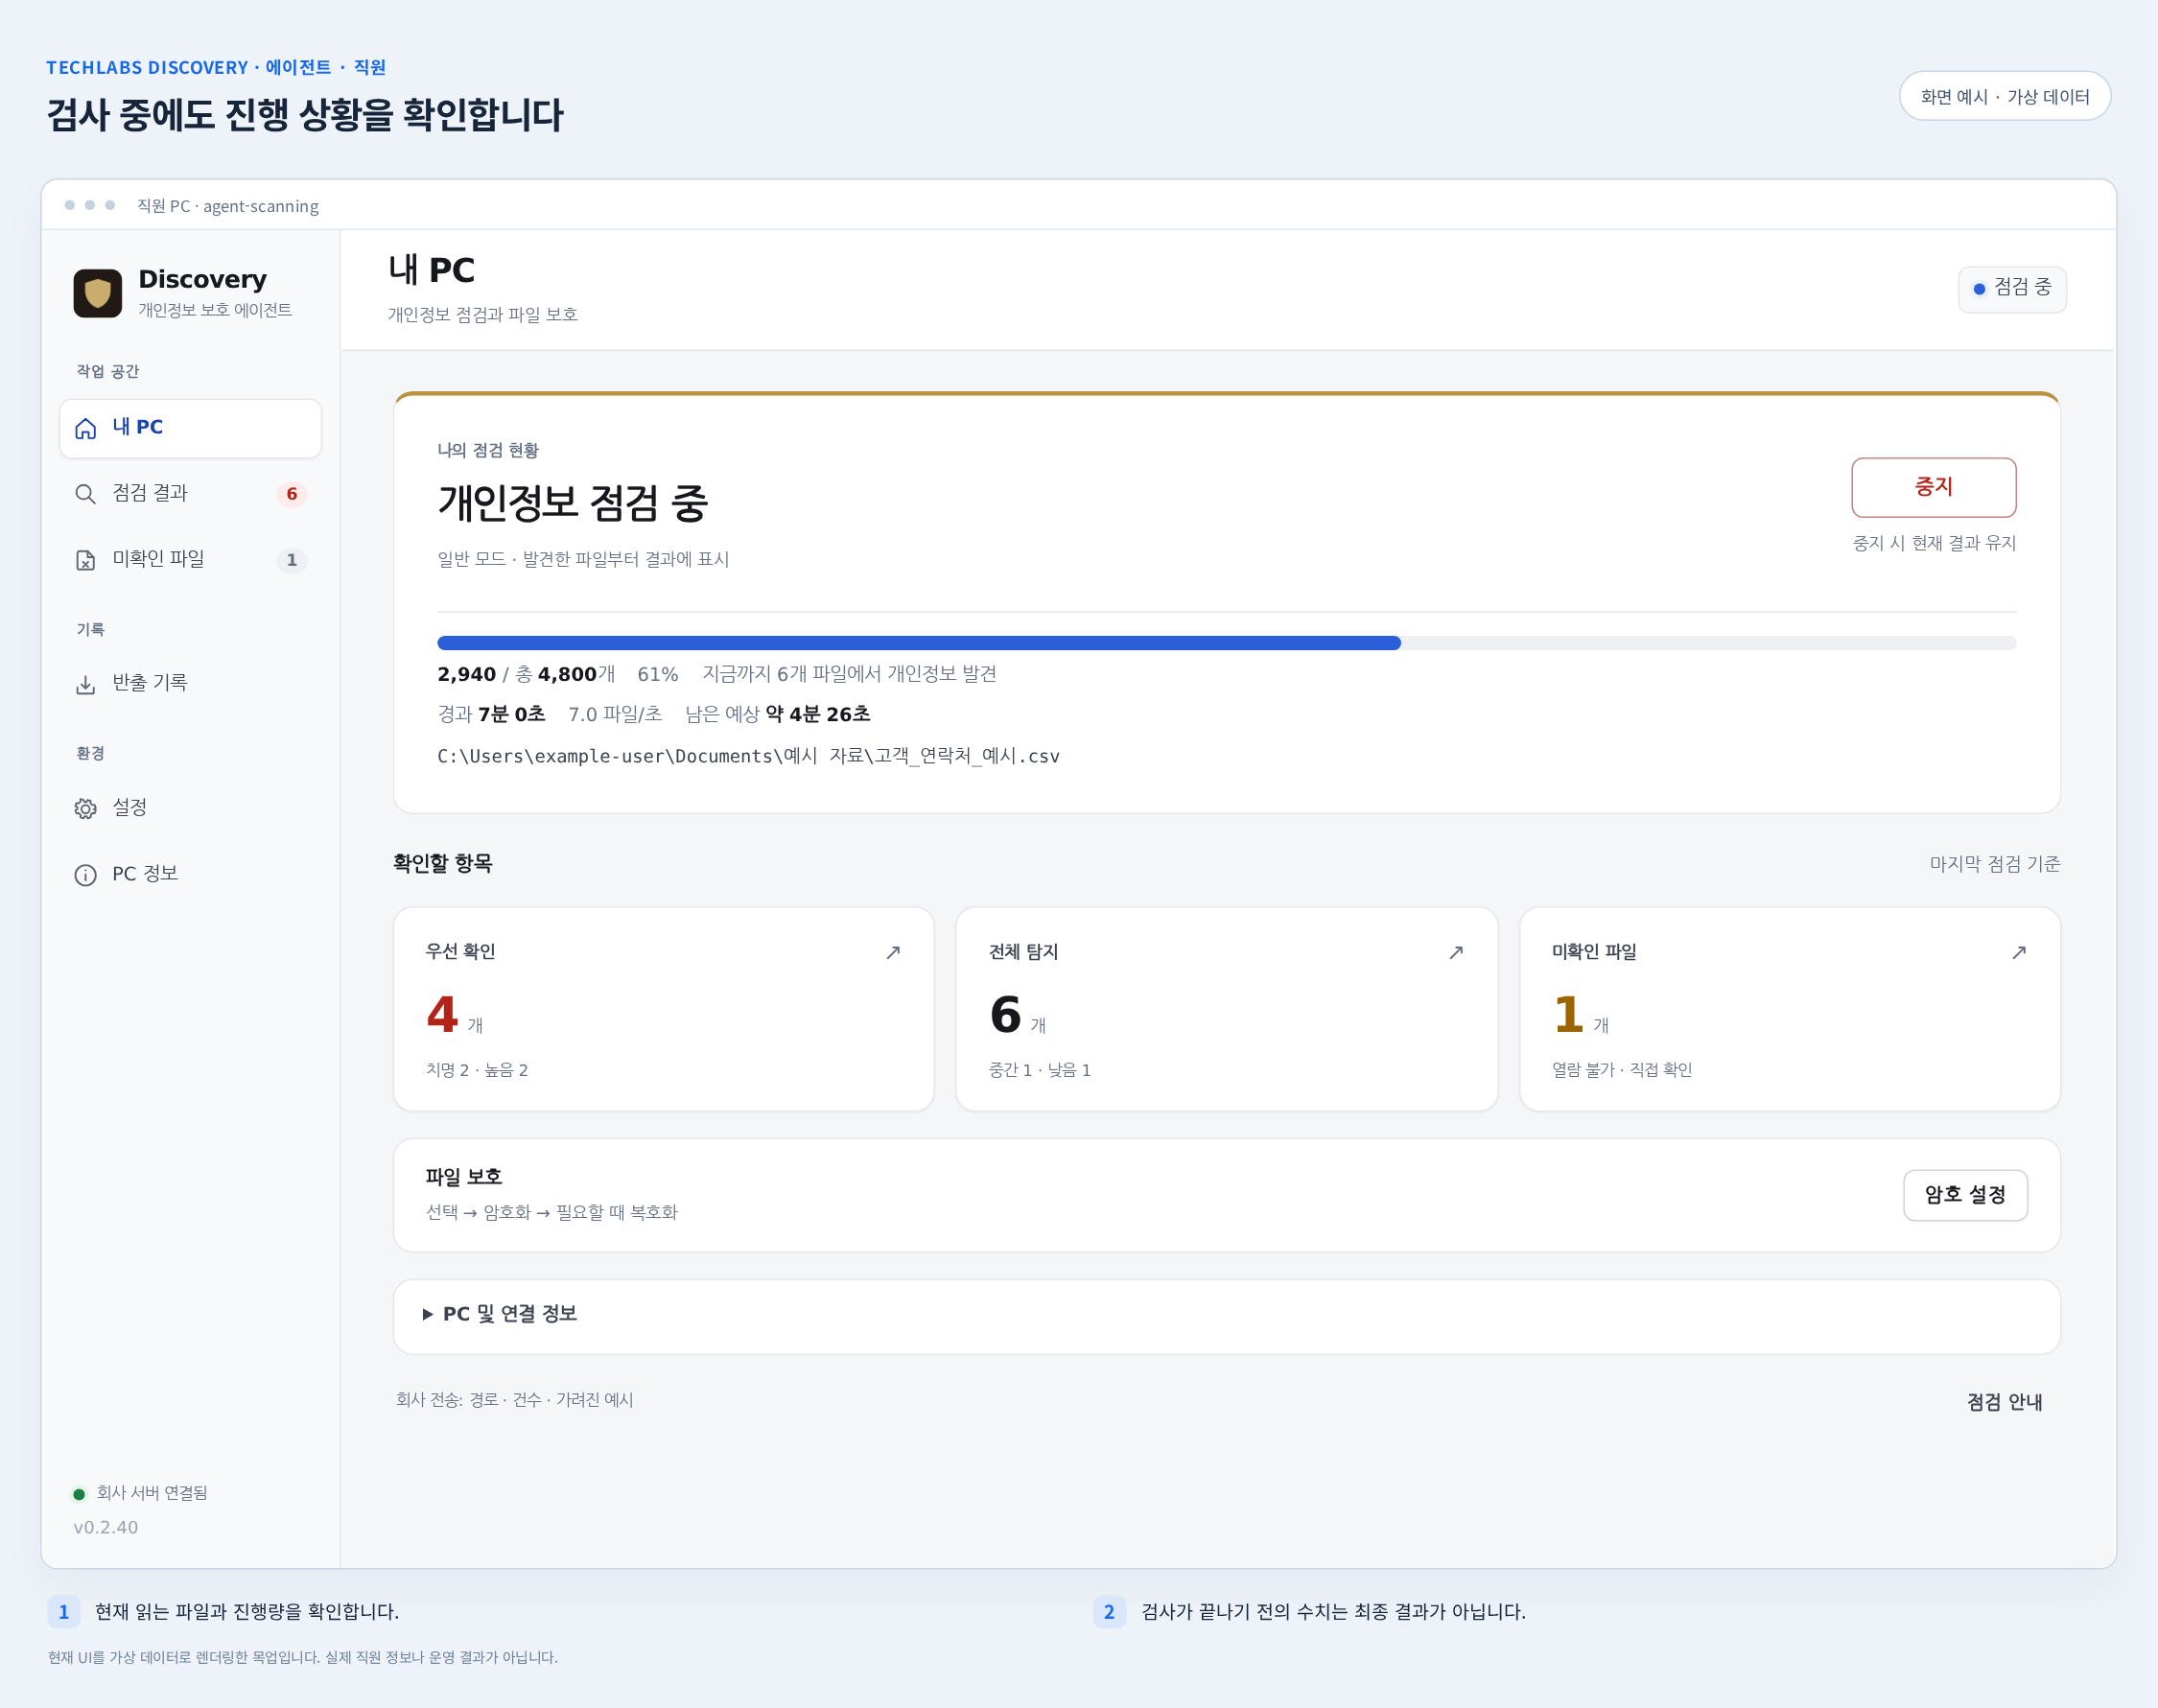This screenshot has width=2158, height=1708.
Task: Click the 경과 7분 0초 text
Action: (491, 715)
